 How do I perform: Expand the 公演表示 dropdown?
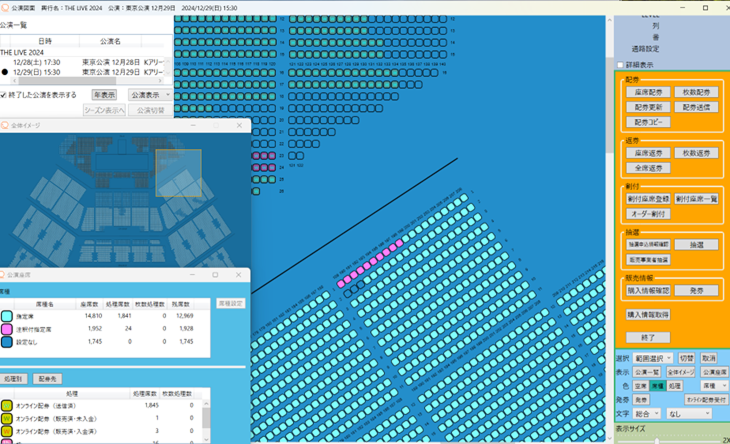pos(149,95)
